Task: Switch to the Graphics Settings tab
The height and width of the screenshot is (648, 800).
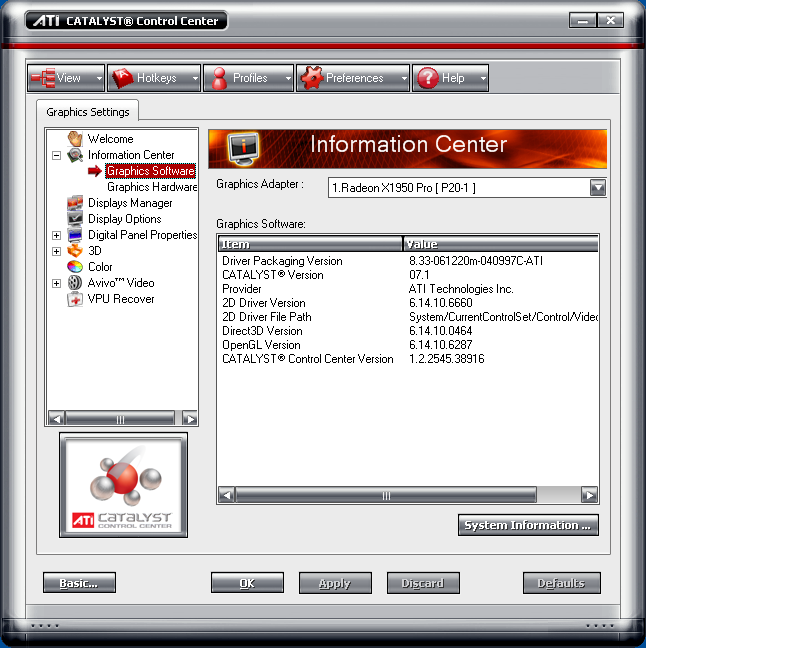Action: pos(88,112)
